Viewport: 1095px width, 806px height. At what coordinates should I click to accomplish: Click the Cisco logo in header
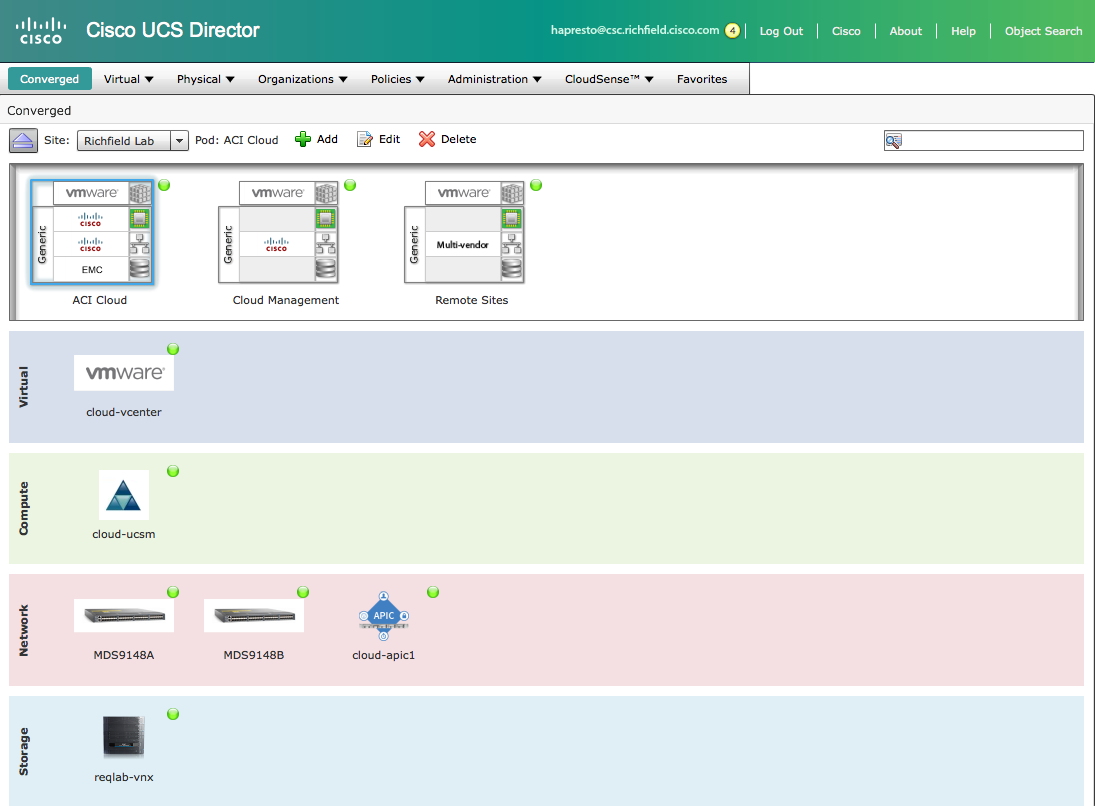tap(41, 31)
